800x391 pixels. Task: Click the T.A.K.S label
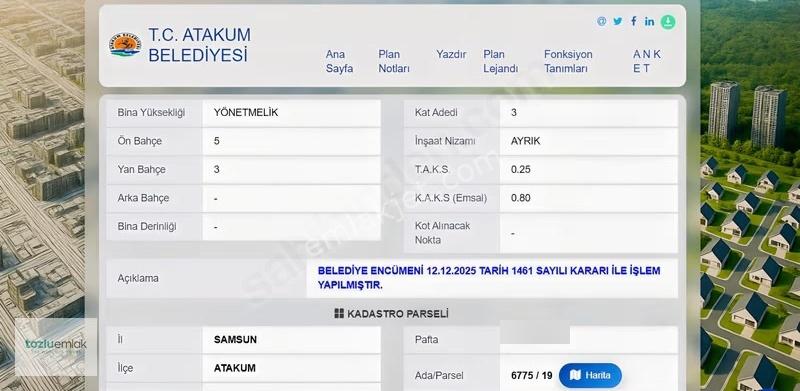[x=432, y=170]
